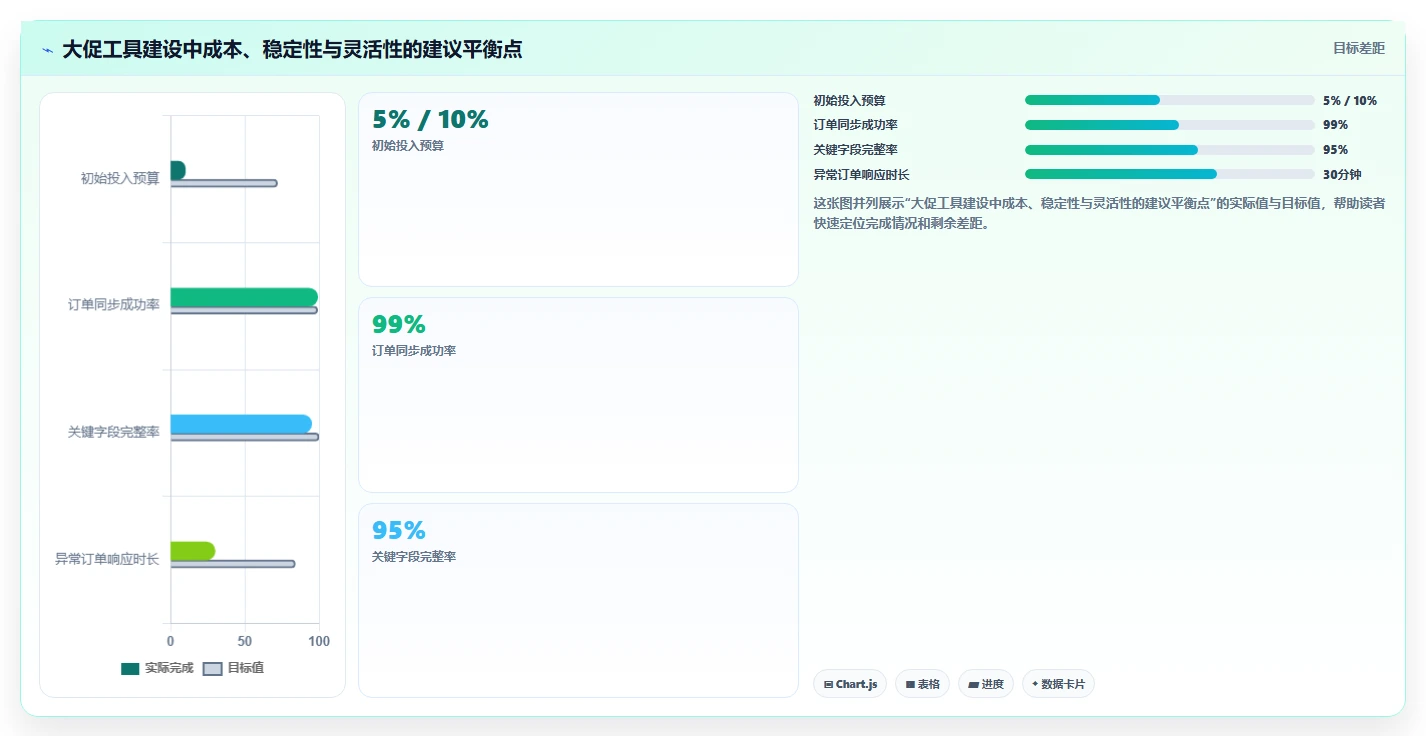Click the 初始投入预算 progress bar

tap(1169, 100)
